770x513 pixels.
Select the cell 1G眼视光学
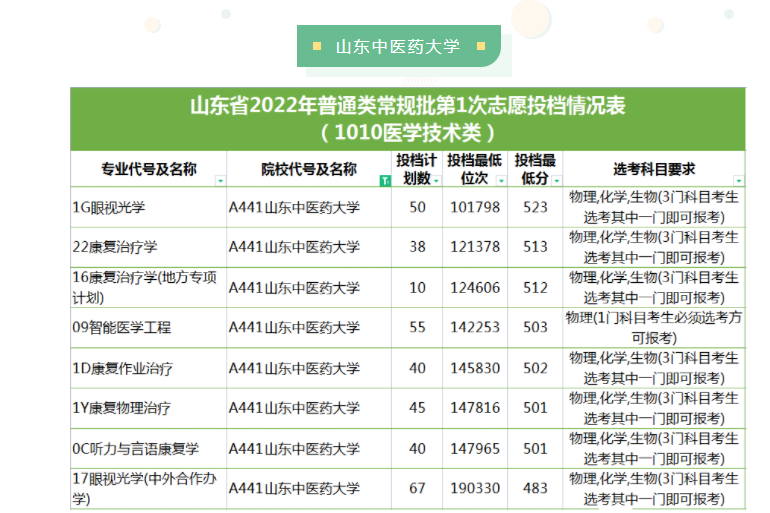(149, 207)
